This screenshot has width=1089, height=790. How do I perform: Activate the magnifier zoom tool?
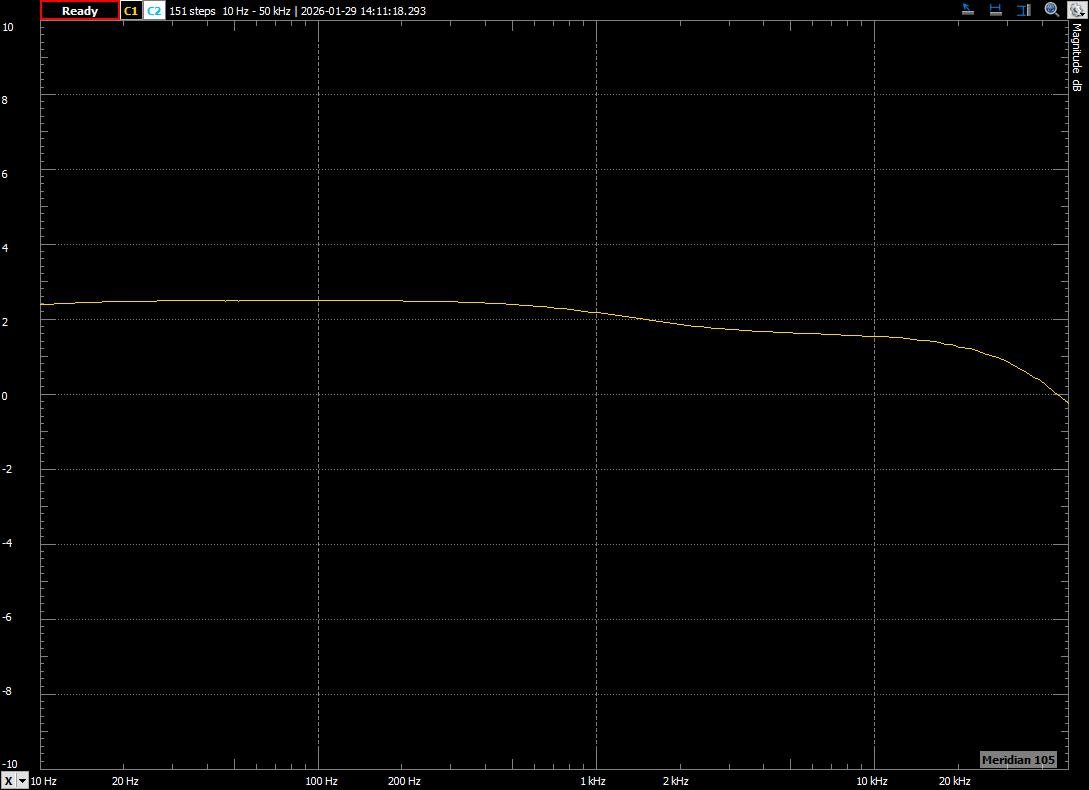(1052, 10)
